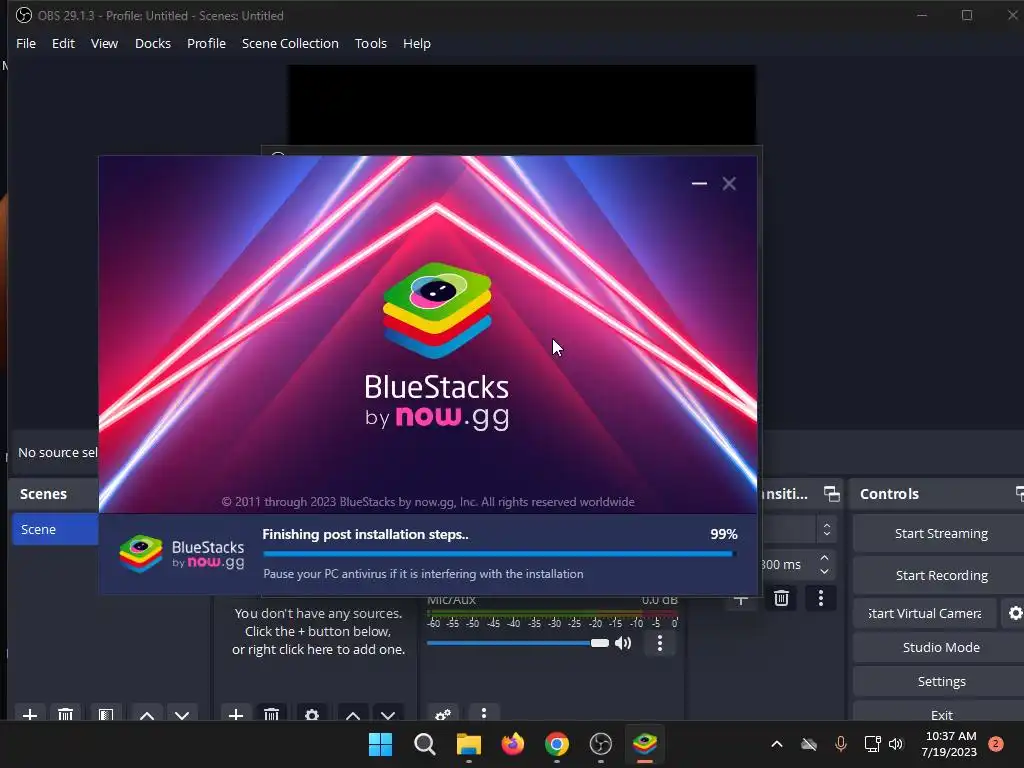Open the Edit menu
This screenshot has height=768, width=1024.
click(63, 43)
